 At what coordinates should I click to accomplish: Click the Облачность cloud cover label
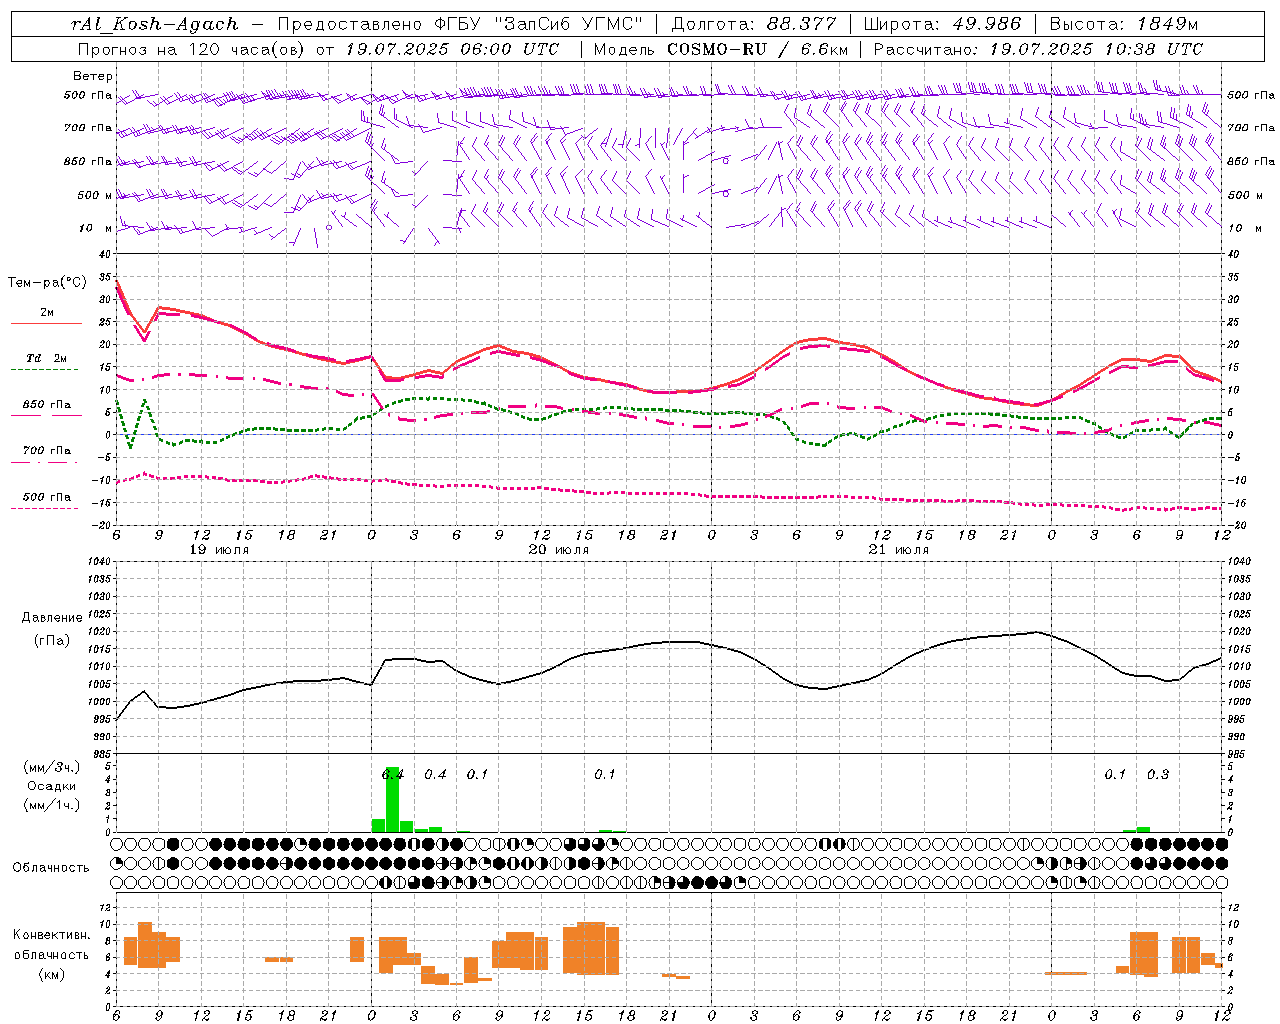click(x=51, y=867)
